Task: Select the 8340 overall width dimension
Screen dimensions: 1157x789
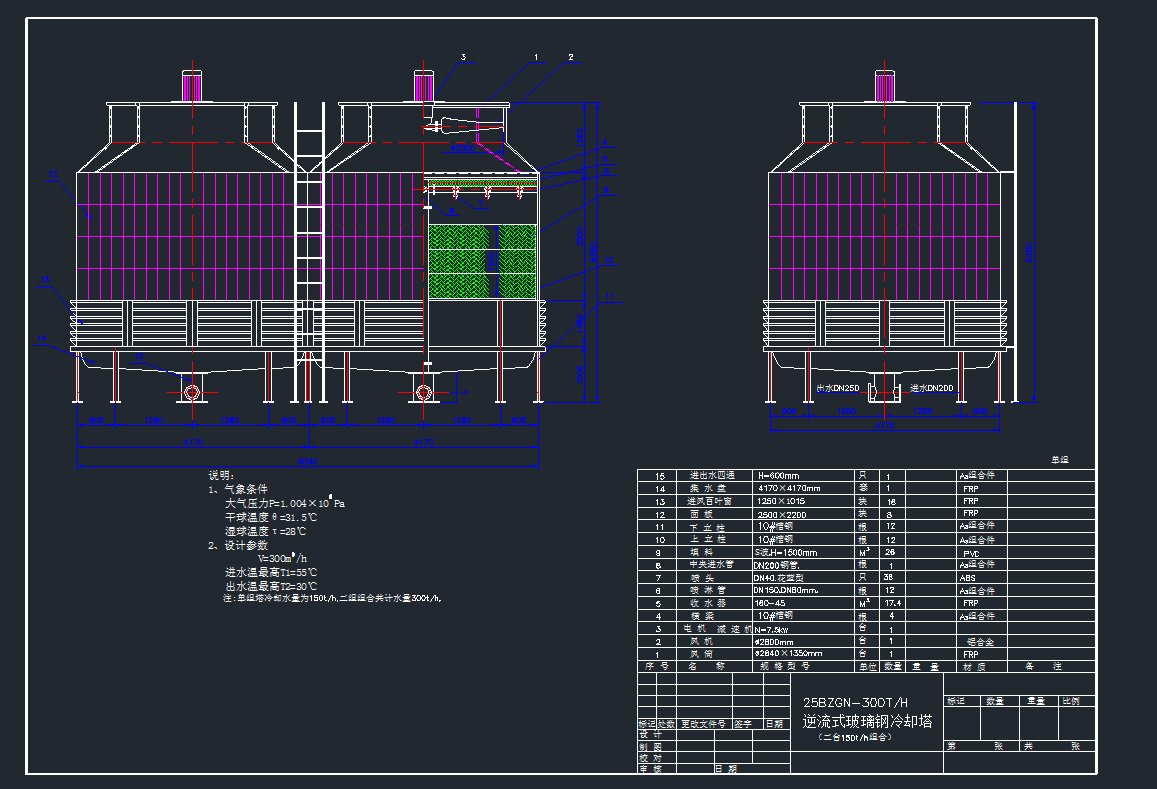Action: (308, 462)
